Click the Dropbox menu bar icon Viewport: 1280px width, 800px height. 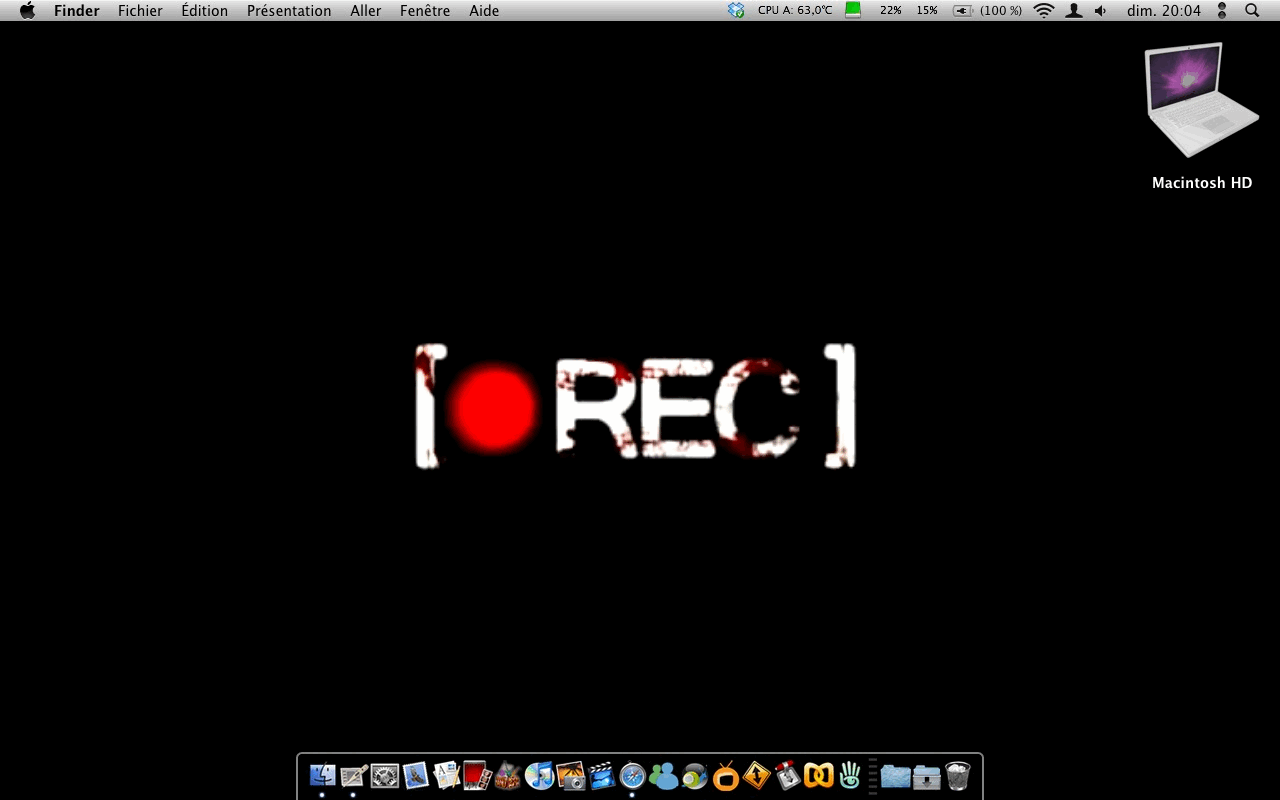pyautogui.click(x=736, y=10)
